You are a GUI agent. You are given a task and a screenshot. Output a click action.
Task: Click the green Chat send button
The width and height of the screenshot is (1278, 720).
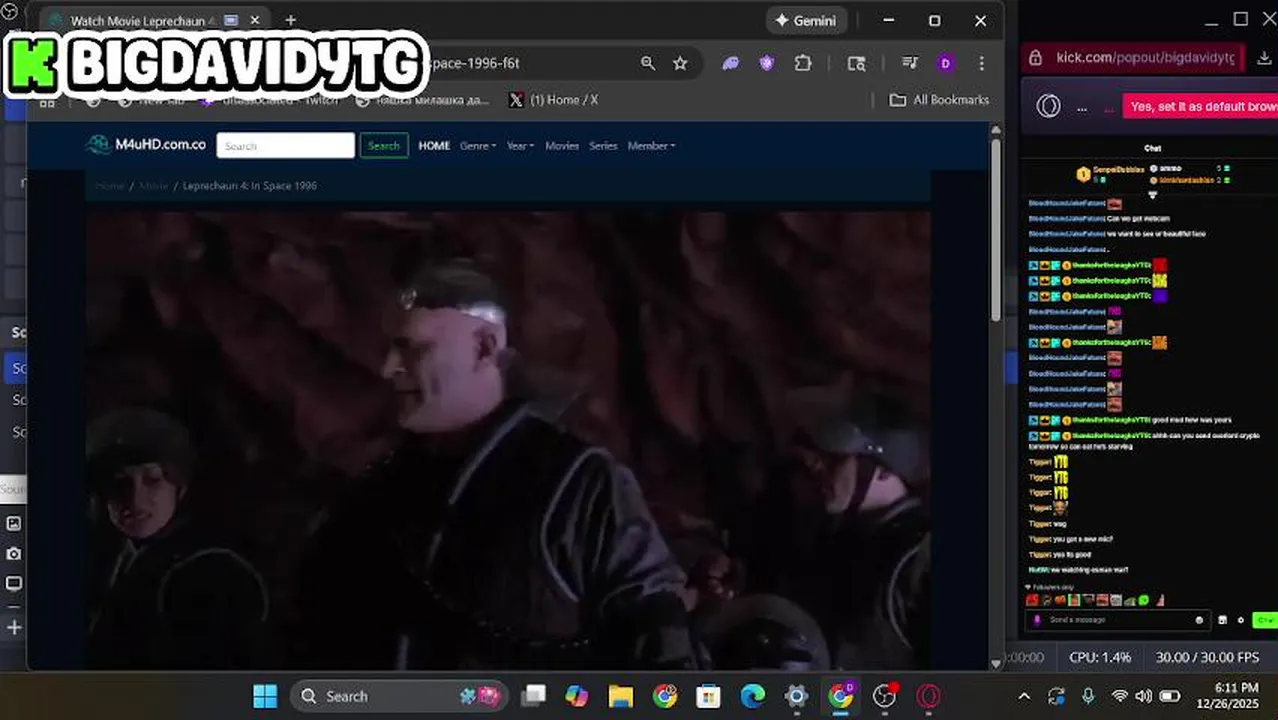(x=1264, y=620)
